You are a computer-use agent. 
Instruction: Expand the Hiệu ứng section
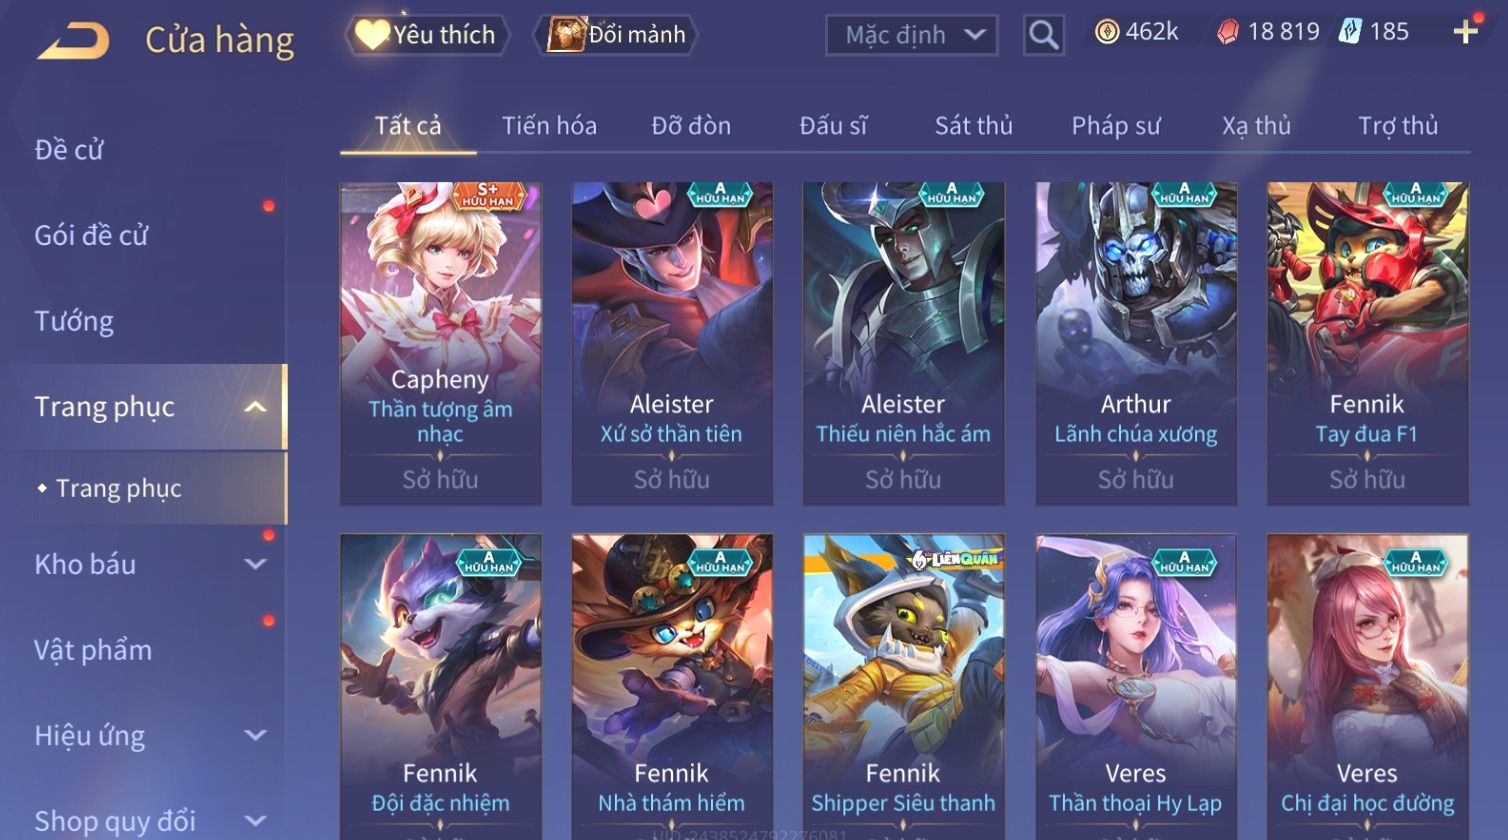click(x=256, y=735)
